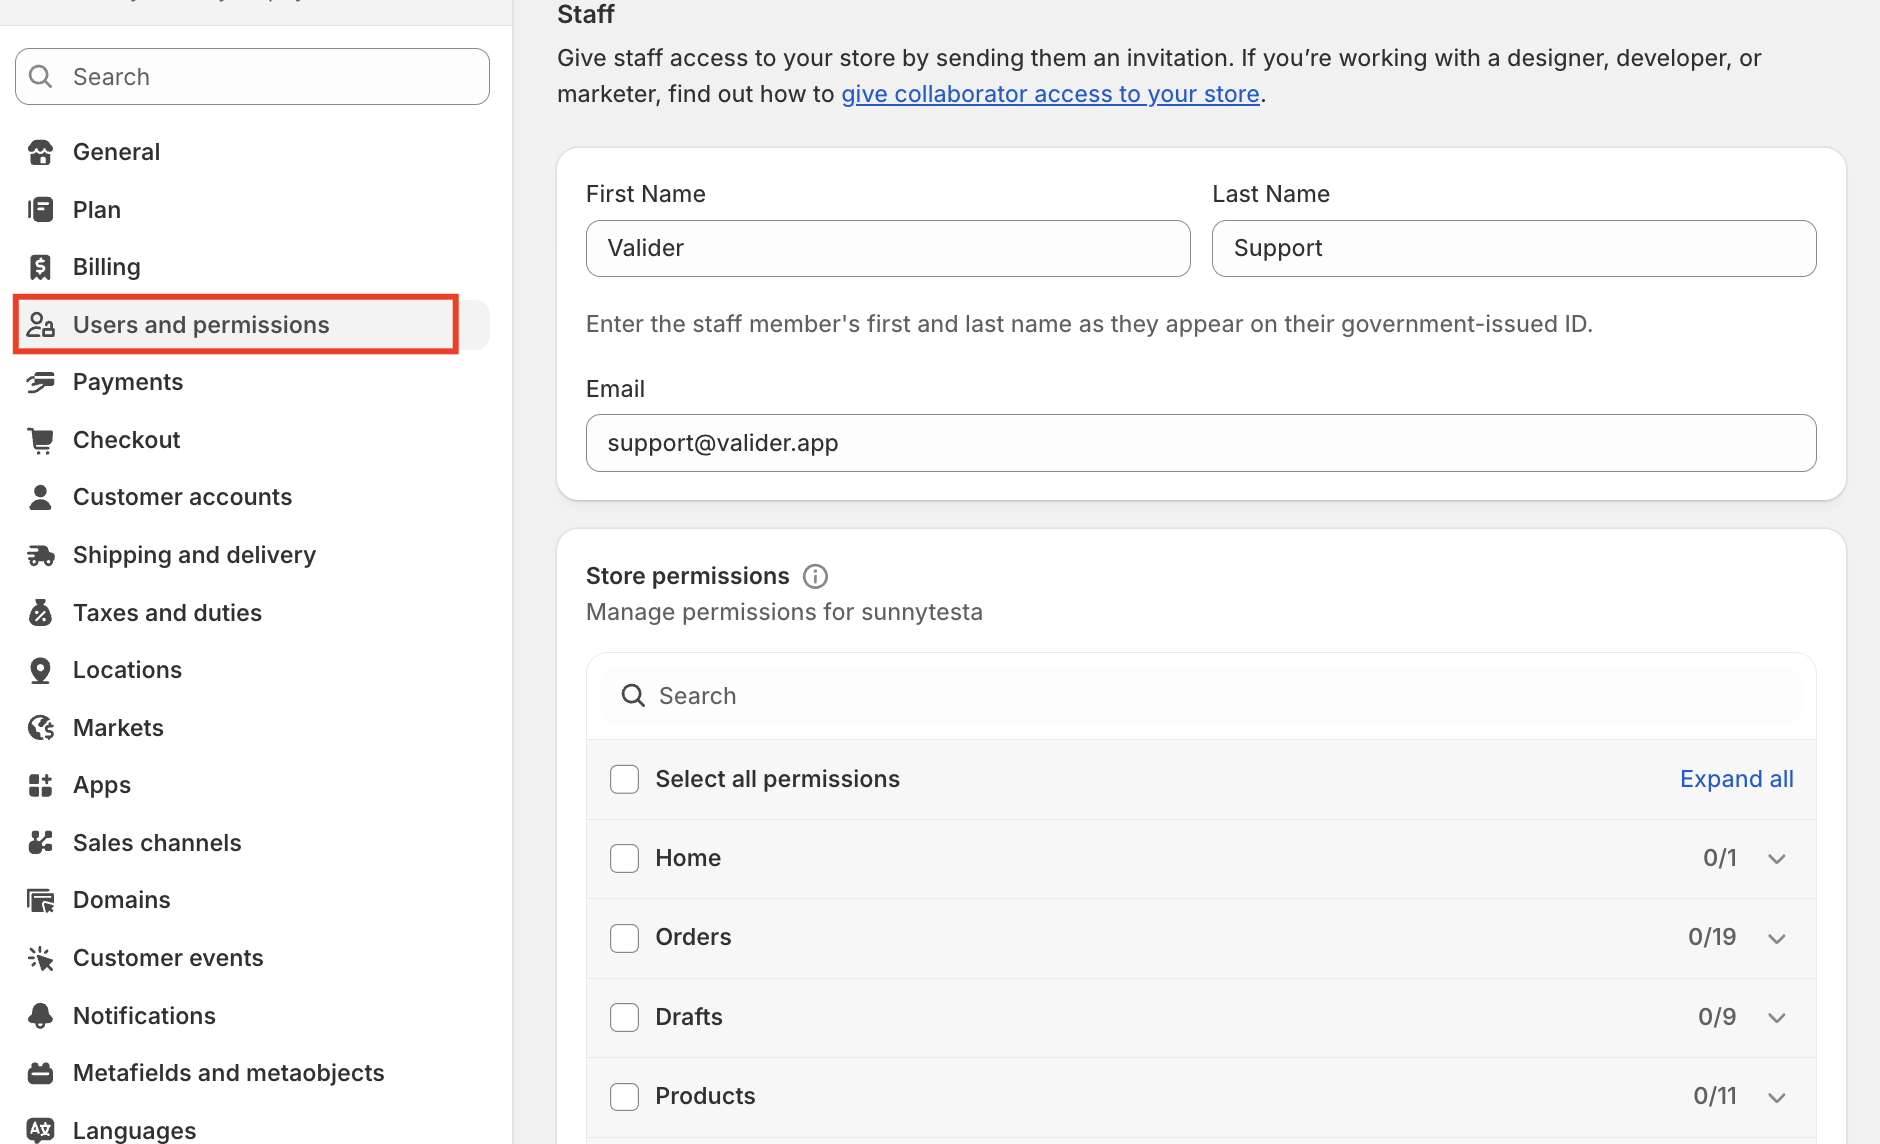This screenshot has height=1144, width=1880.
Task: Click the Expand all link
Action: [x=1736, y=779]
